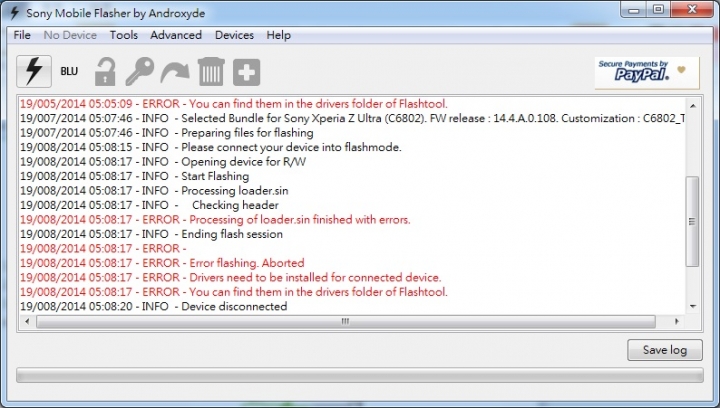Open the Help menu

click(x=279, y=35)
